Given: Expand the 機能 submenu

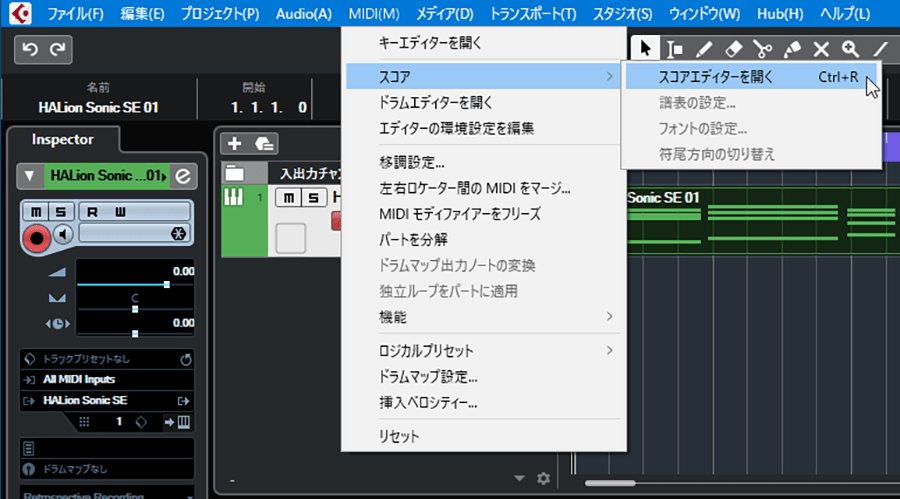Looking at the screenshot, I should tap(483, 317).
